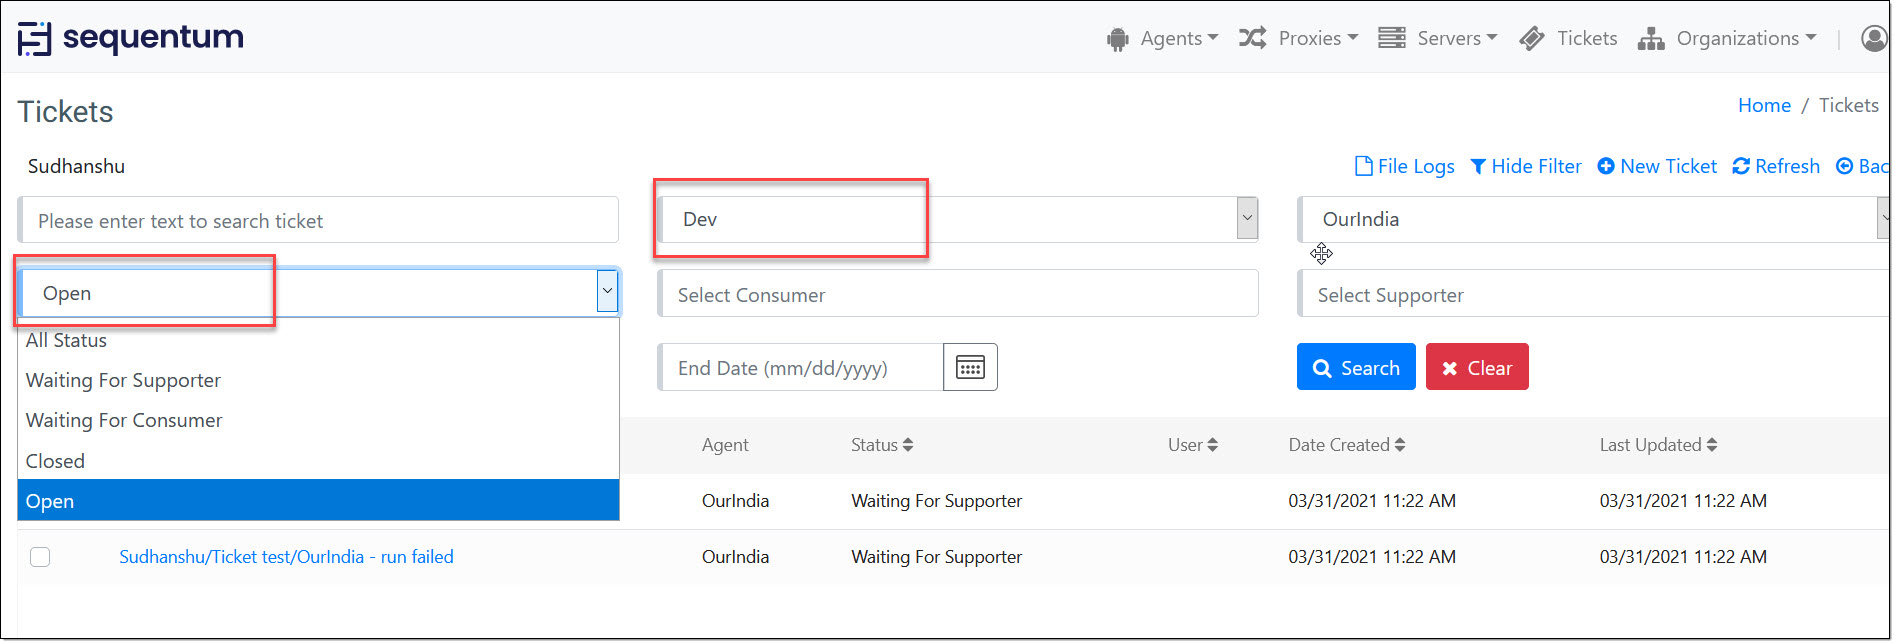1895x644 pixels.
Task: Open the Dev environment dropdown
Action: click(x=957, y=219)
